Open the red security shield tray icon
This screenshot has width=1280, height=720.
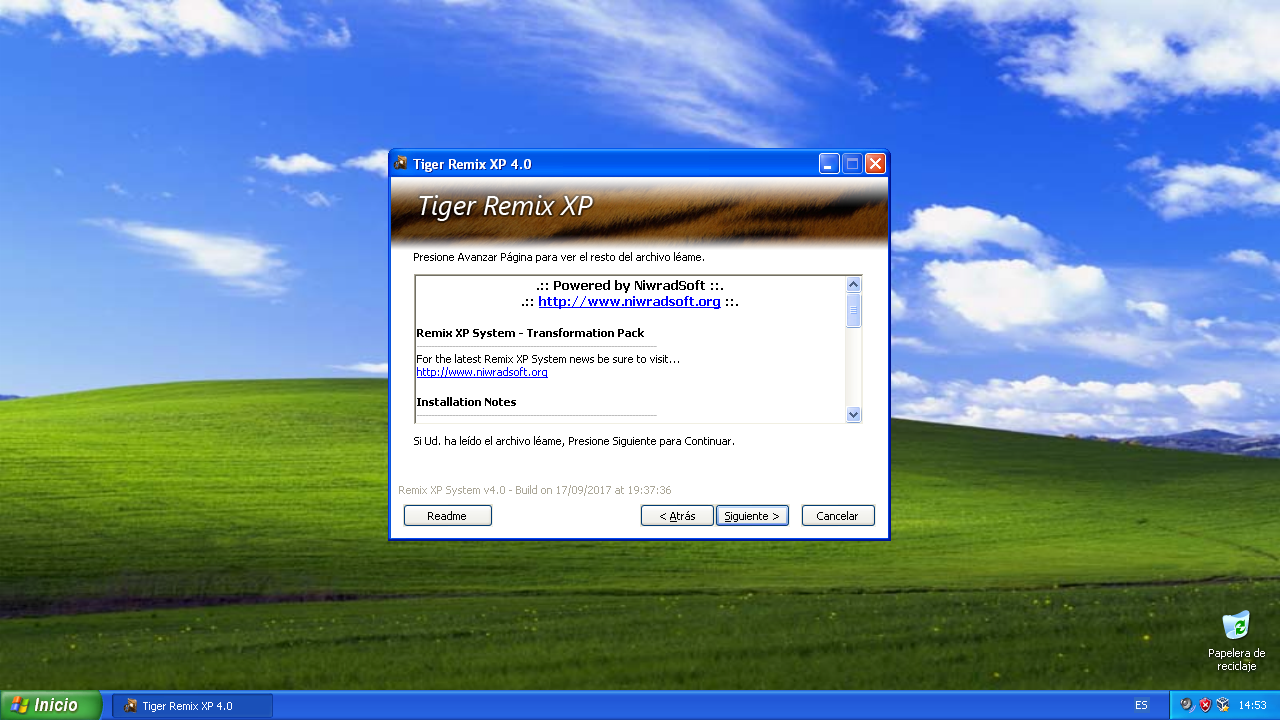tap(1205, 705)
